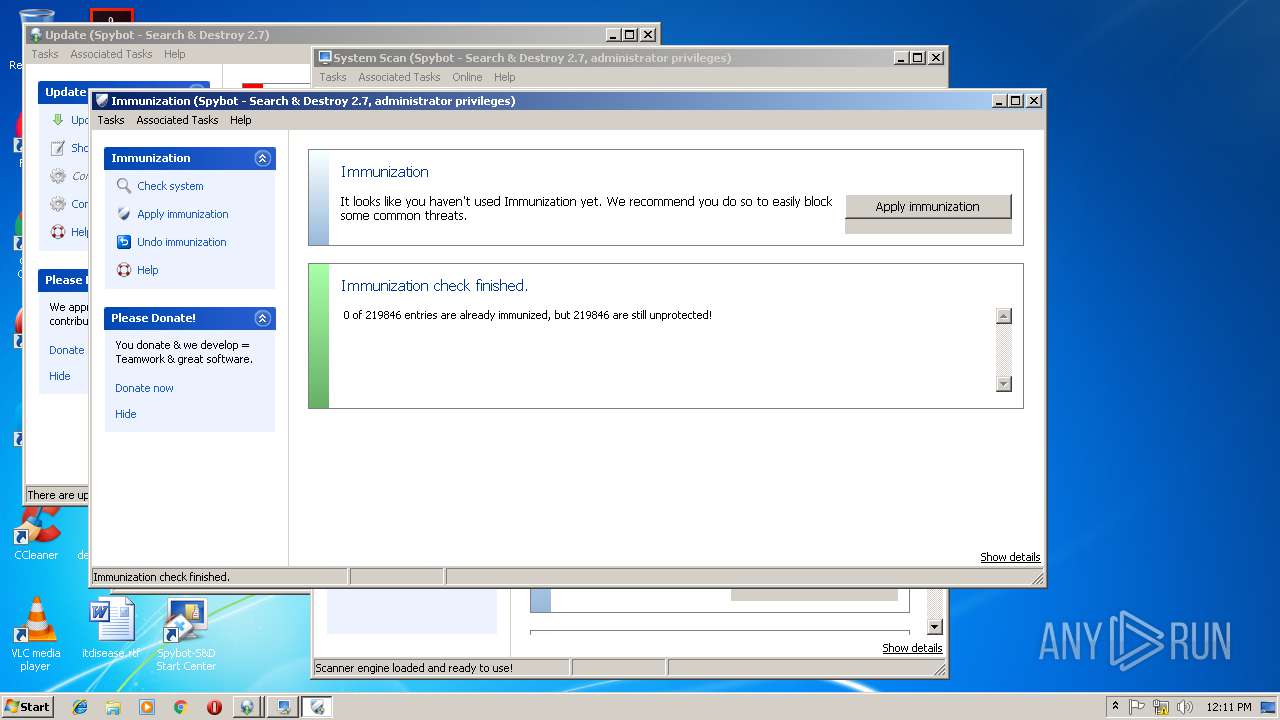
Task: Click the taskbar clock showing 12:11 PM
Action: tap(1228, 707)
